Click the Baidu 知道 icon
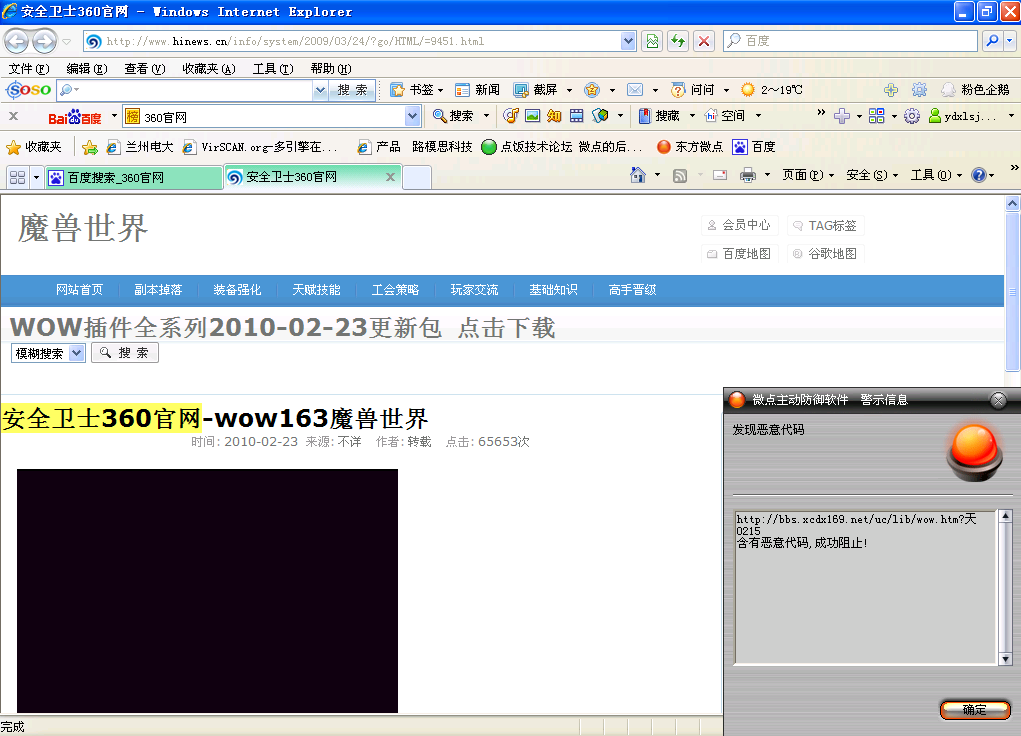Viewport: 1021px width, 736px height. pos(554,116)
